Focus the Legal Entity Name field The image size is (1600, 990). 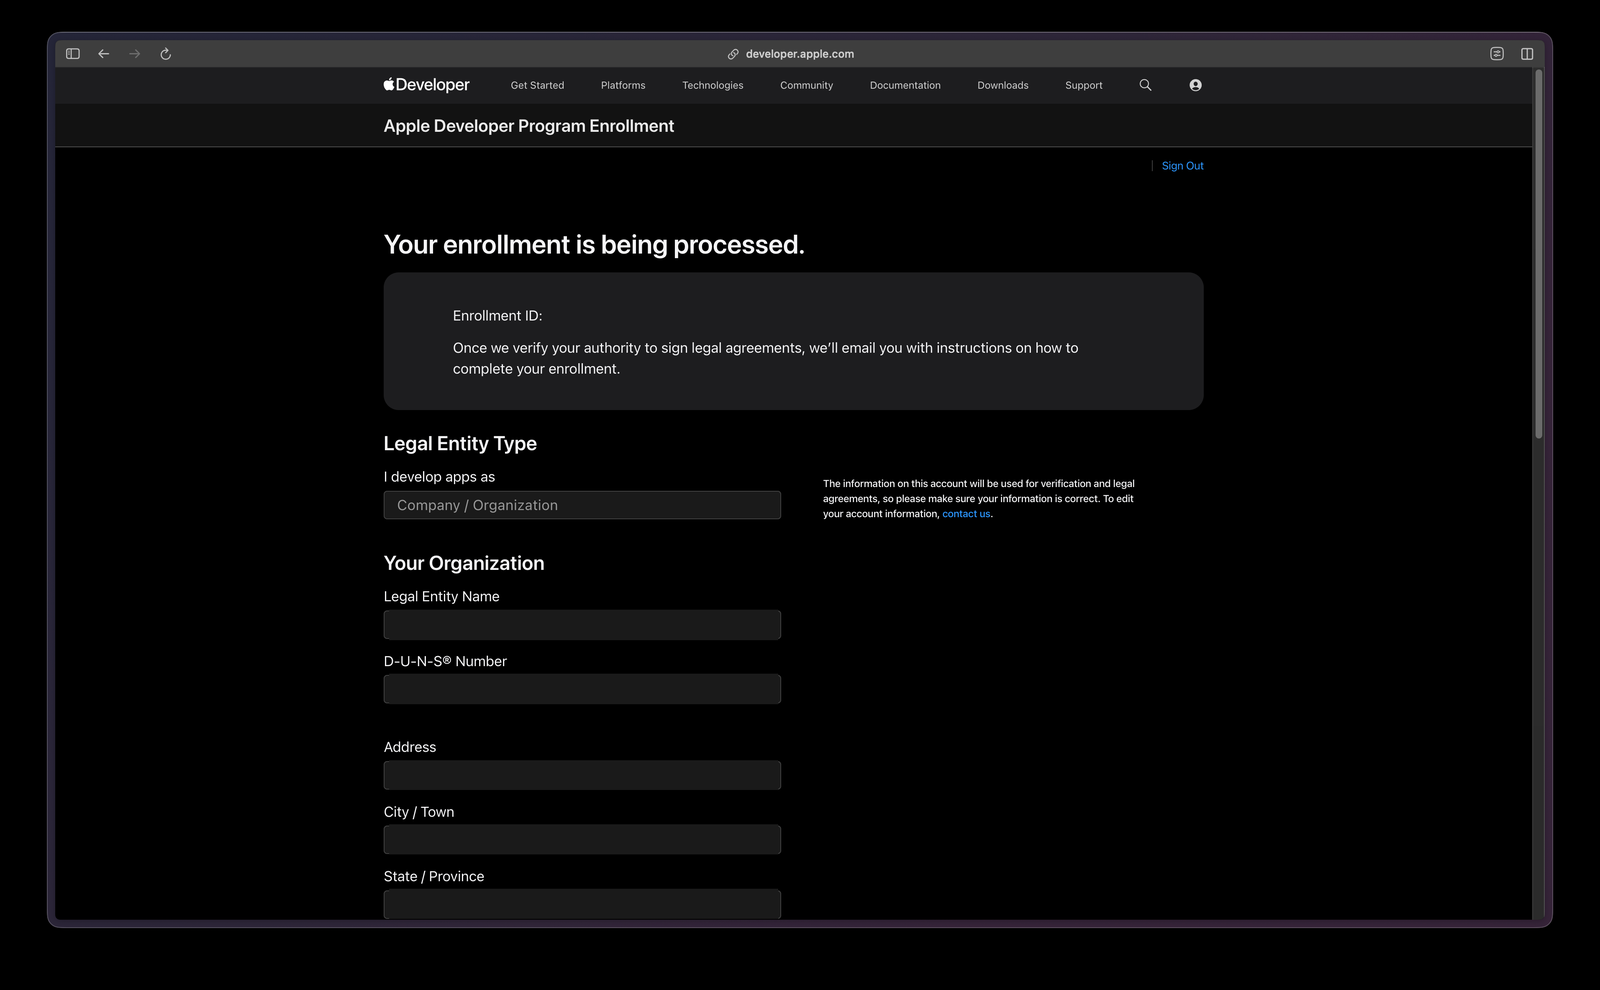(582, 625)
